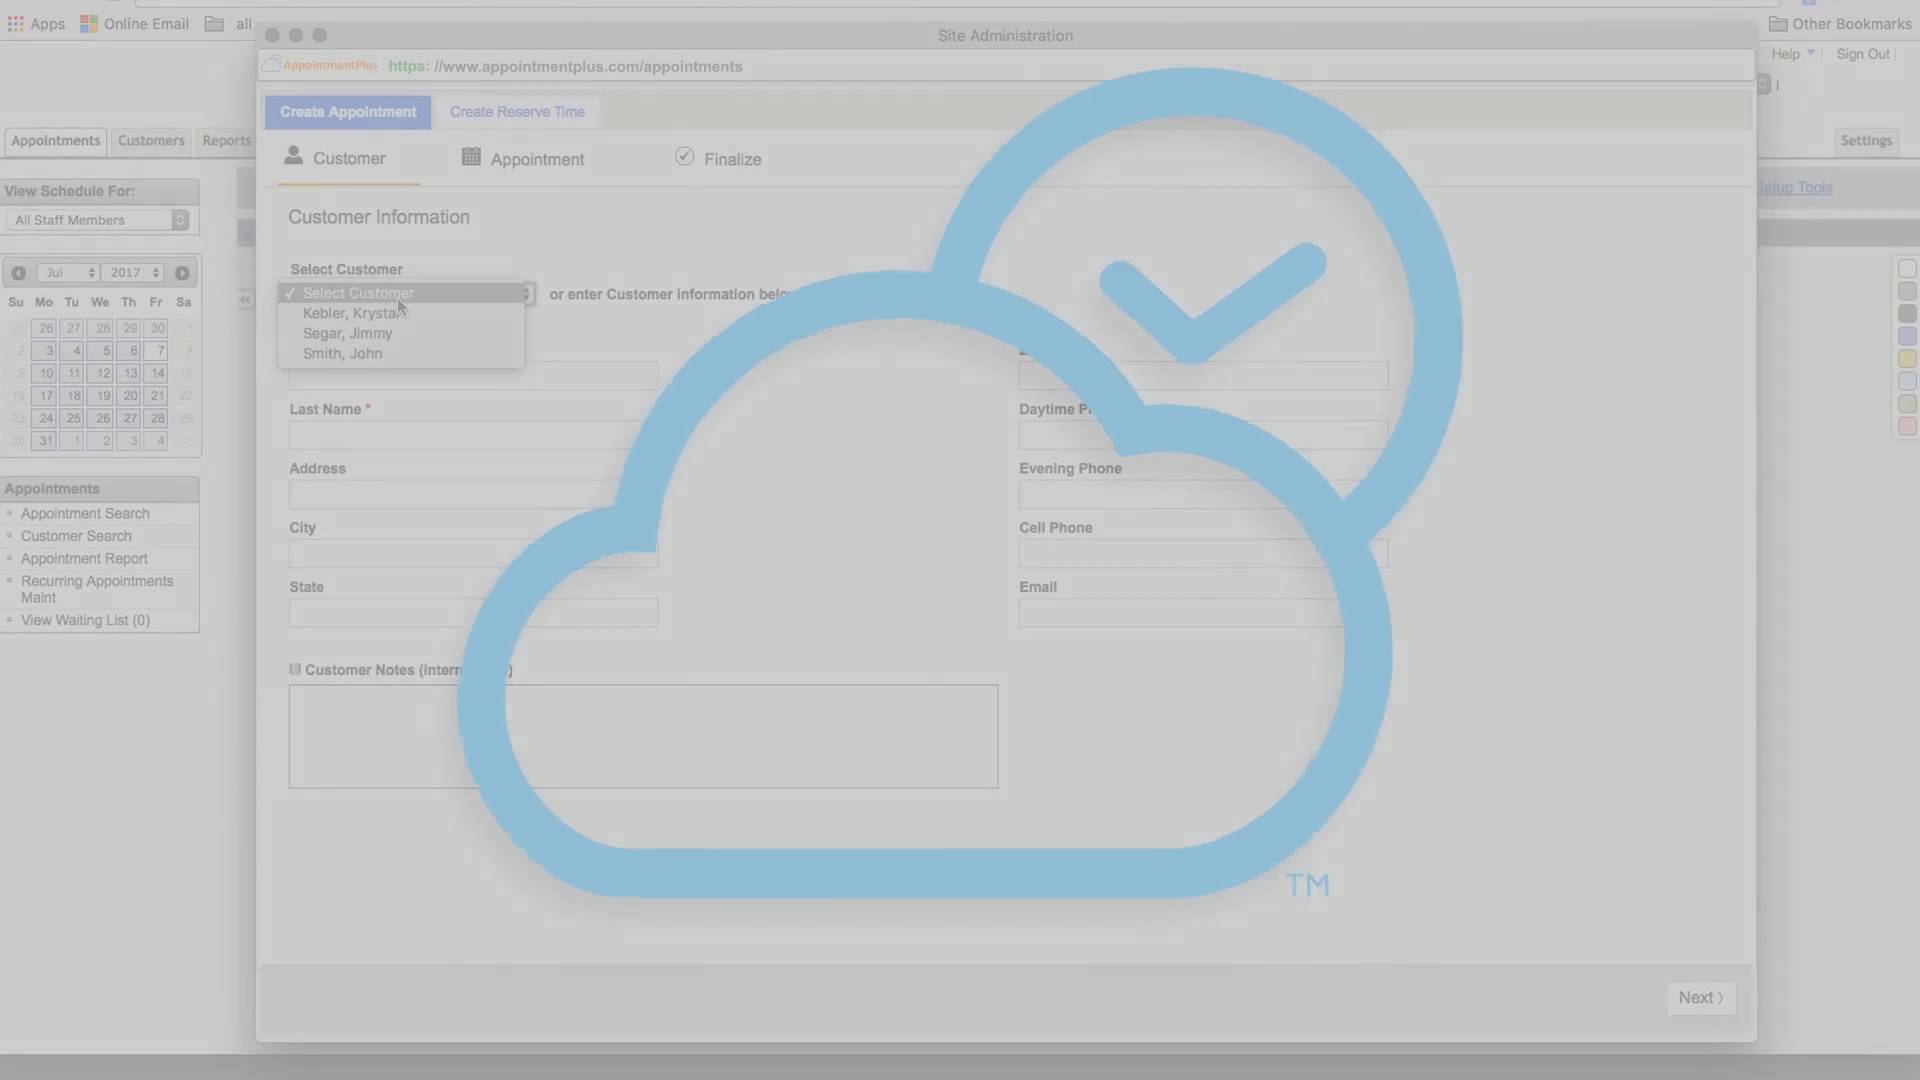
Task: Open the Apps grid in bookmarks bar
Action: pos(36,24)
